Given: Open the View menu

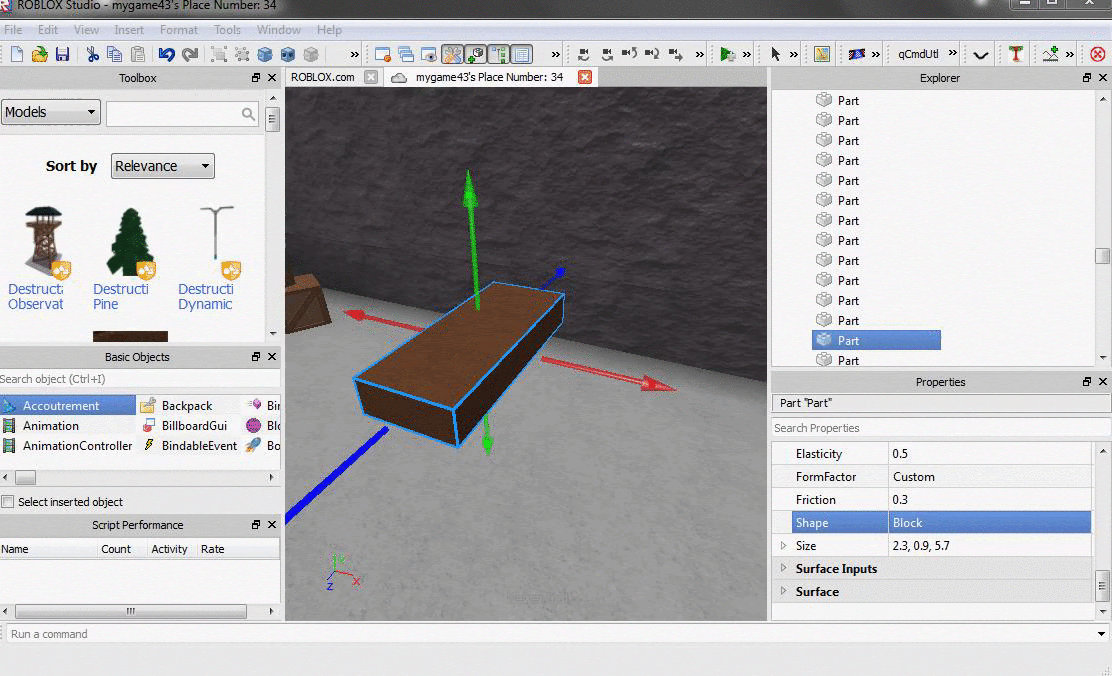Looking at the screenshot, I should [x=86, y=30].
